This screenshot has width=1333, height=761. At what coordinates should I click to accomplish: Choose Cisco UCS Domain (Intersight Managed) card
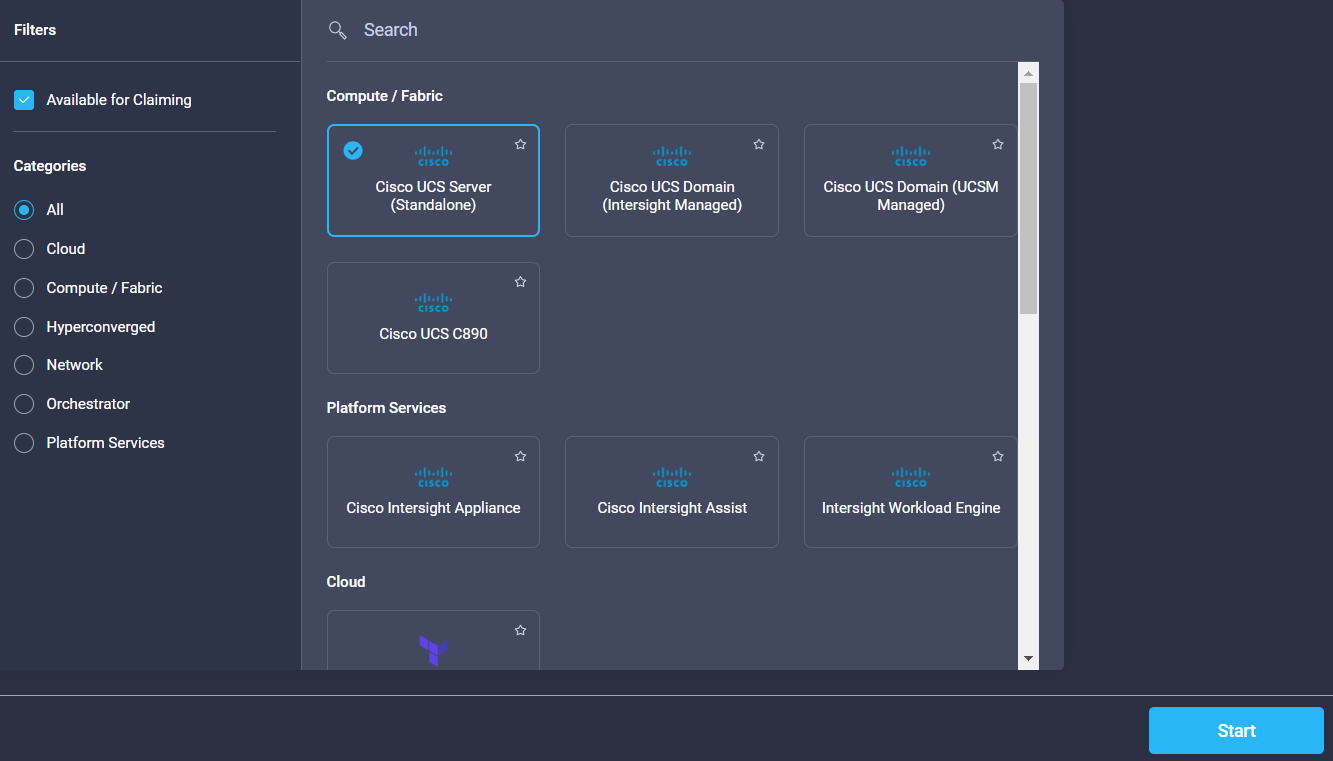pos(672,180)
